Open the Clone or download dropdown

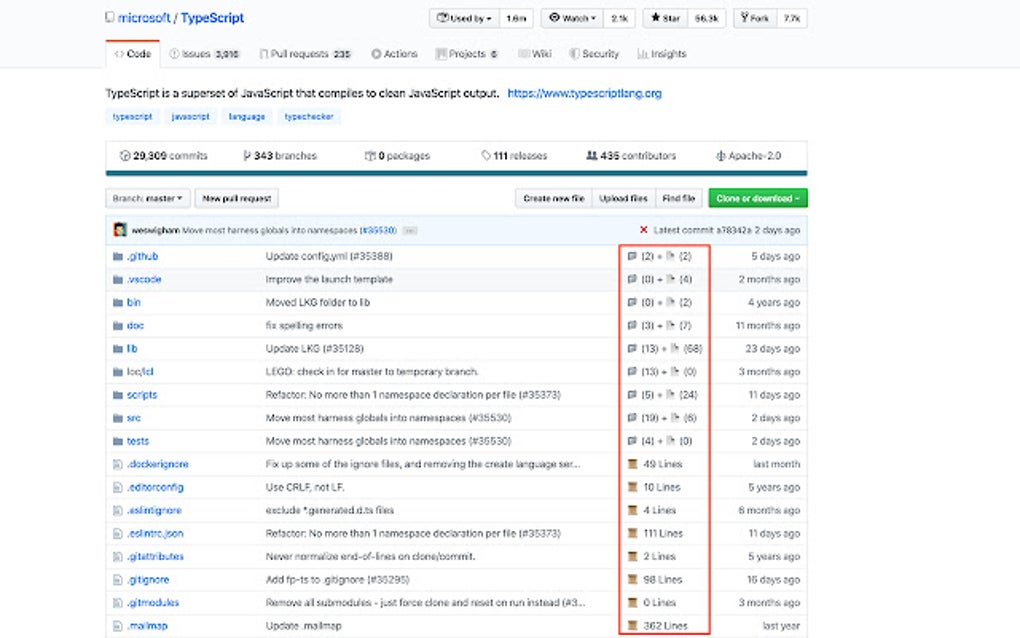point(758,198)
